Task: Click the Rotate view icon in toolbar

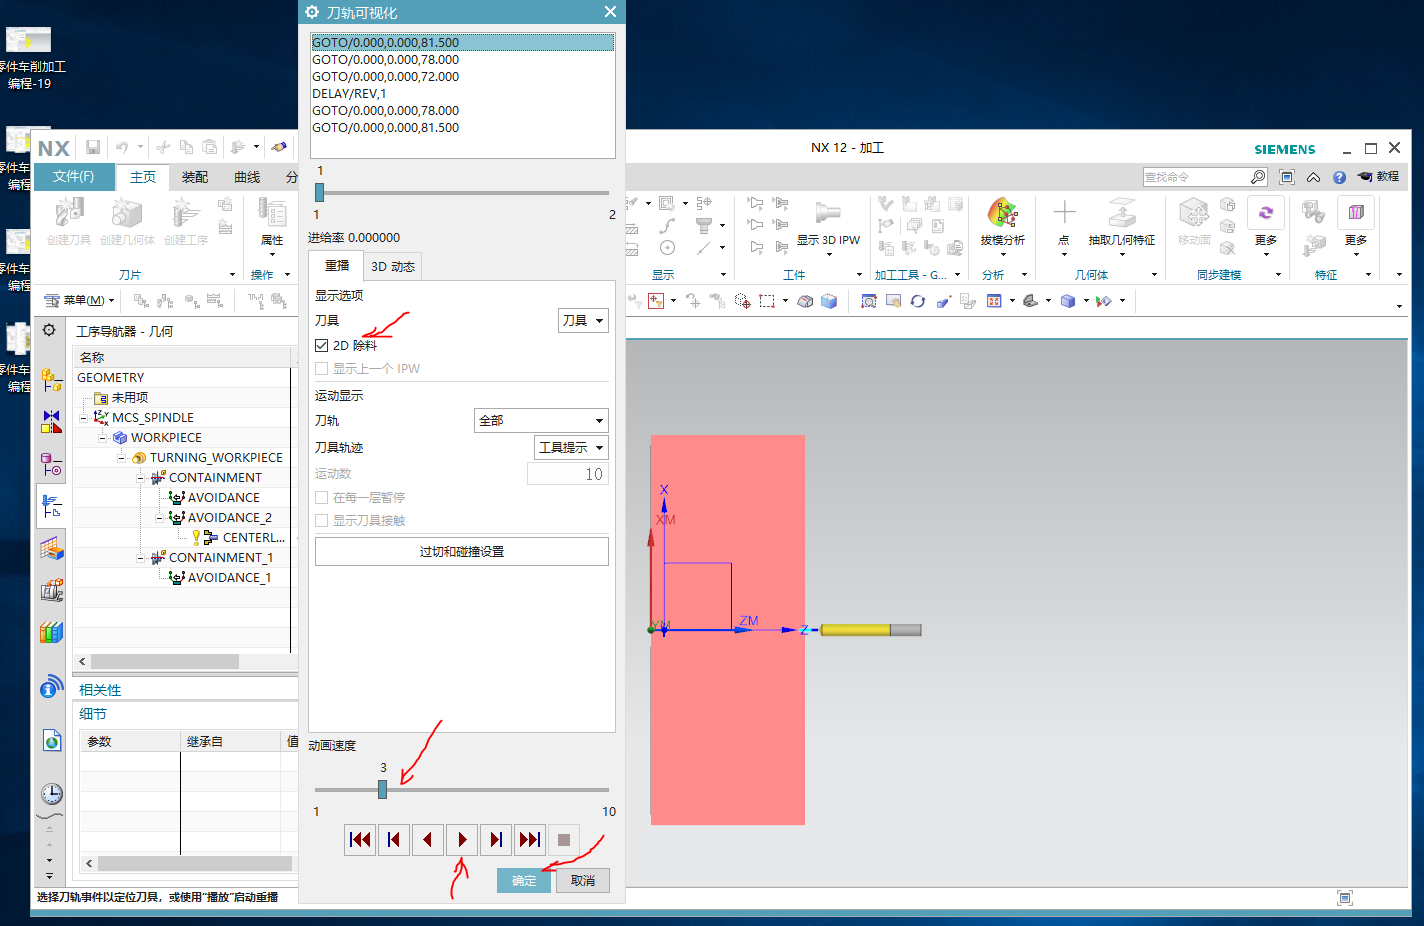Action: coord(917,300)
